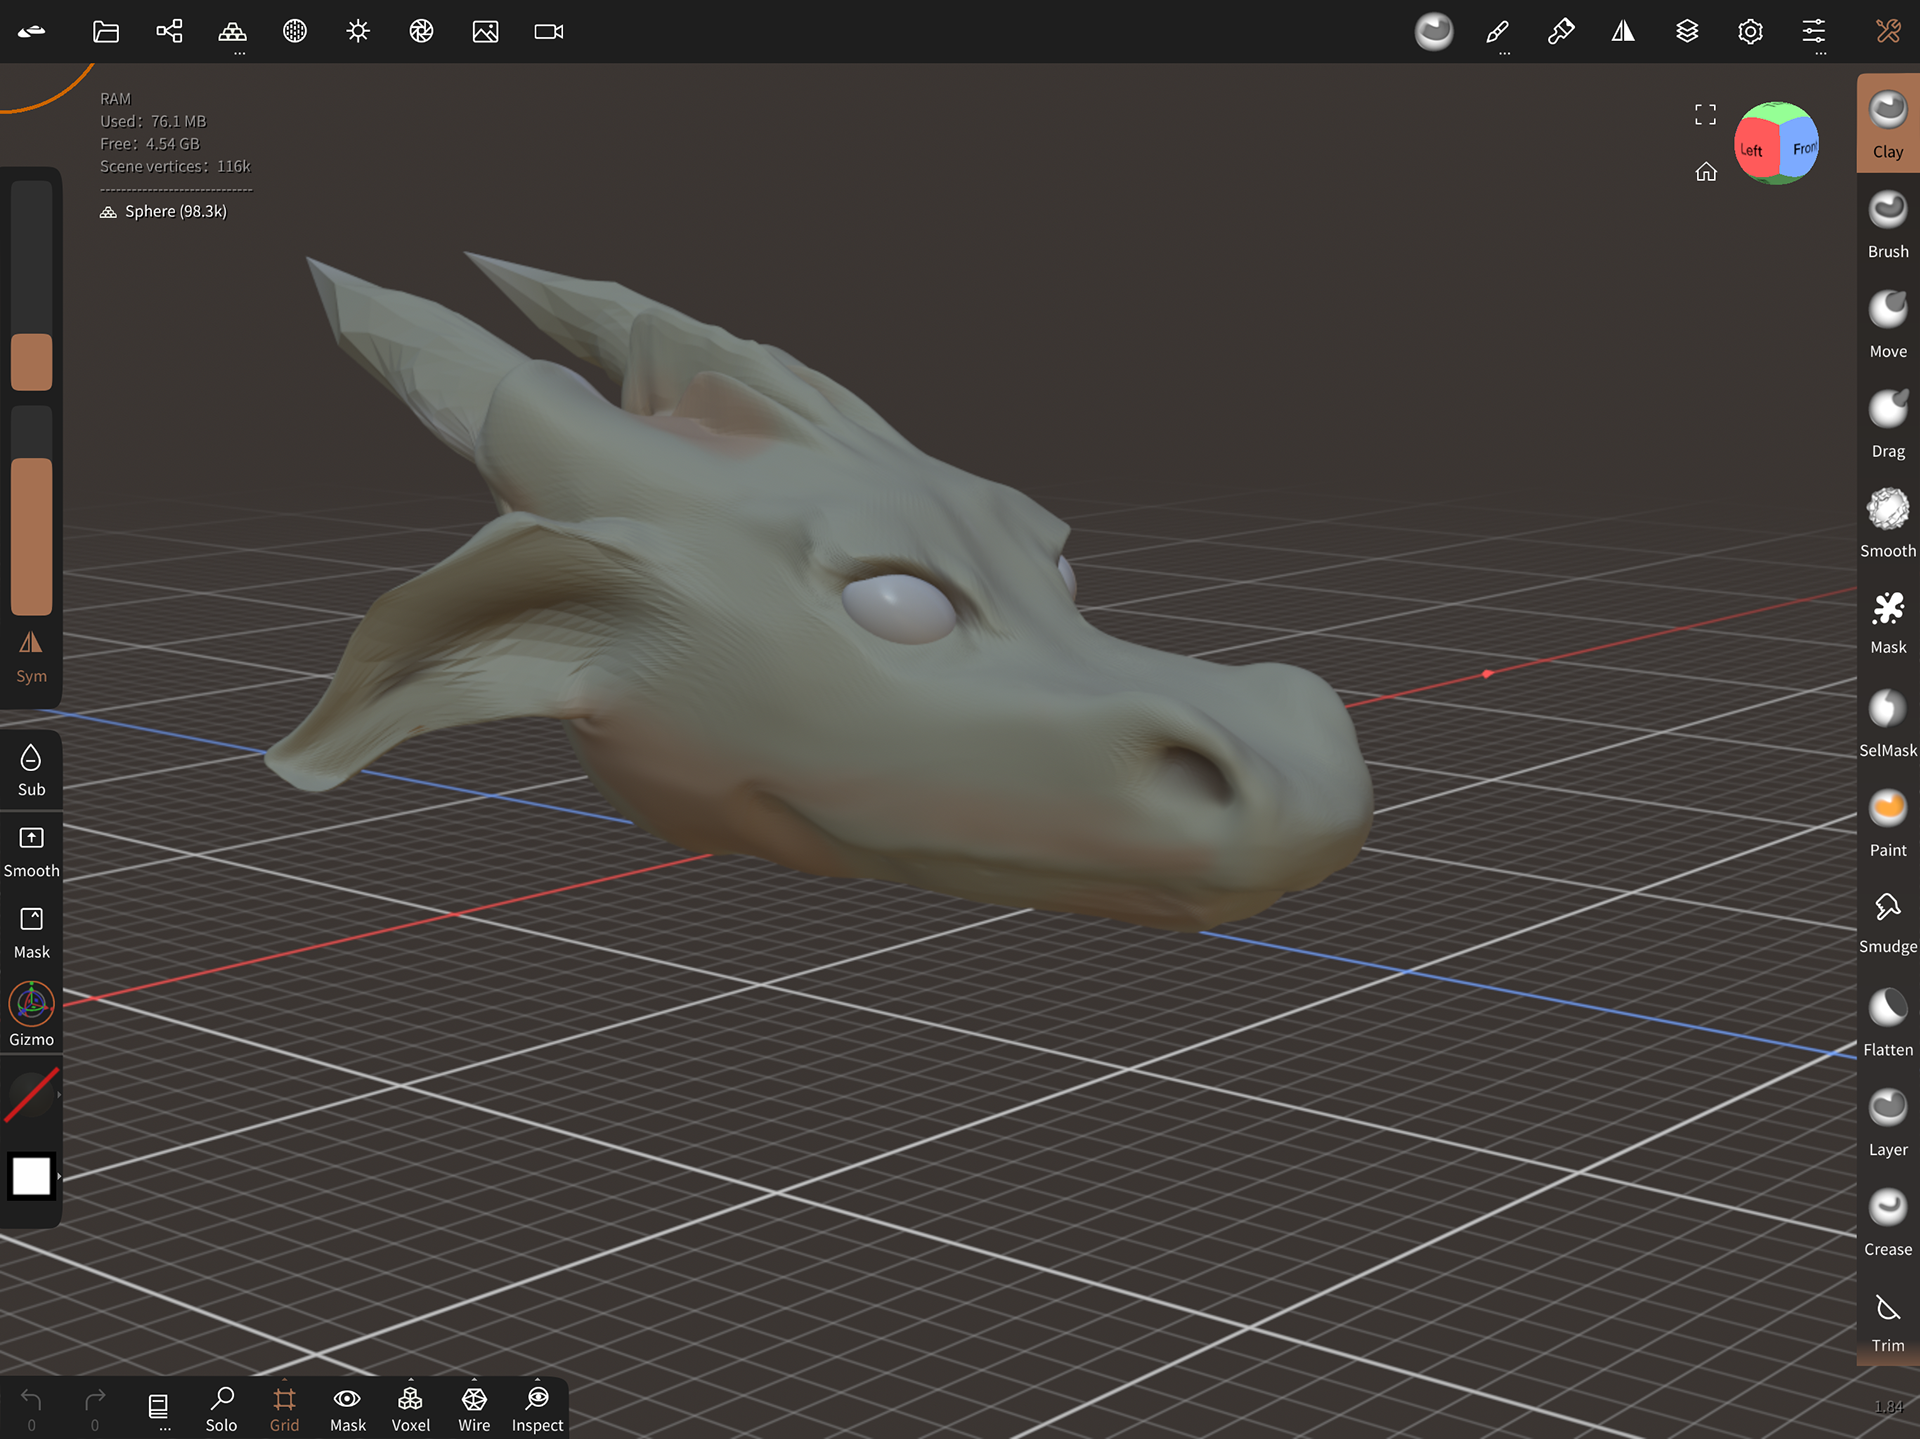Pick the Flatten tool

(1887, 1021)
